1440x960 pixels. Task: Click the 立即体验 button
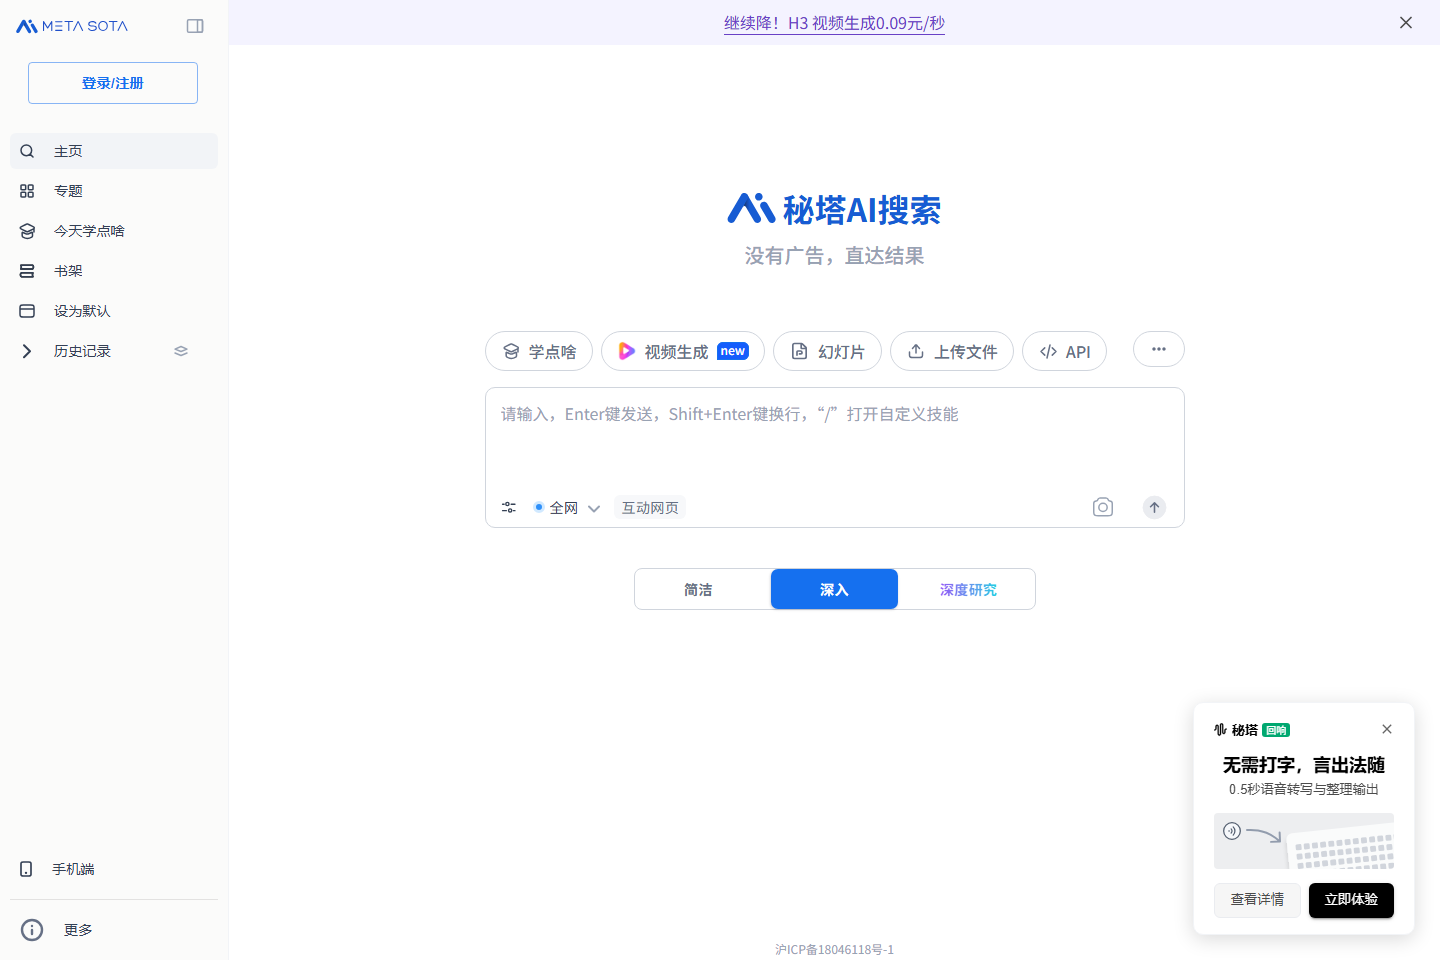click(x=1351, y=900)
